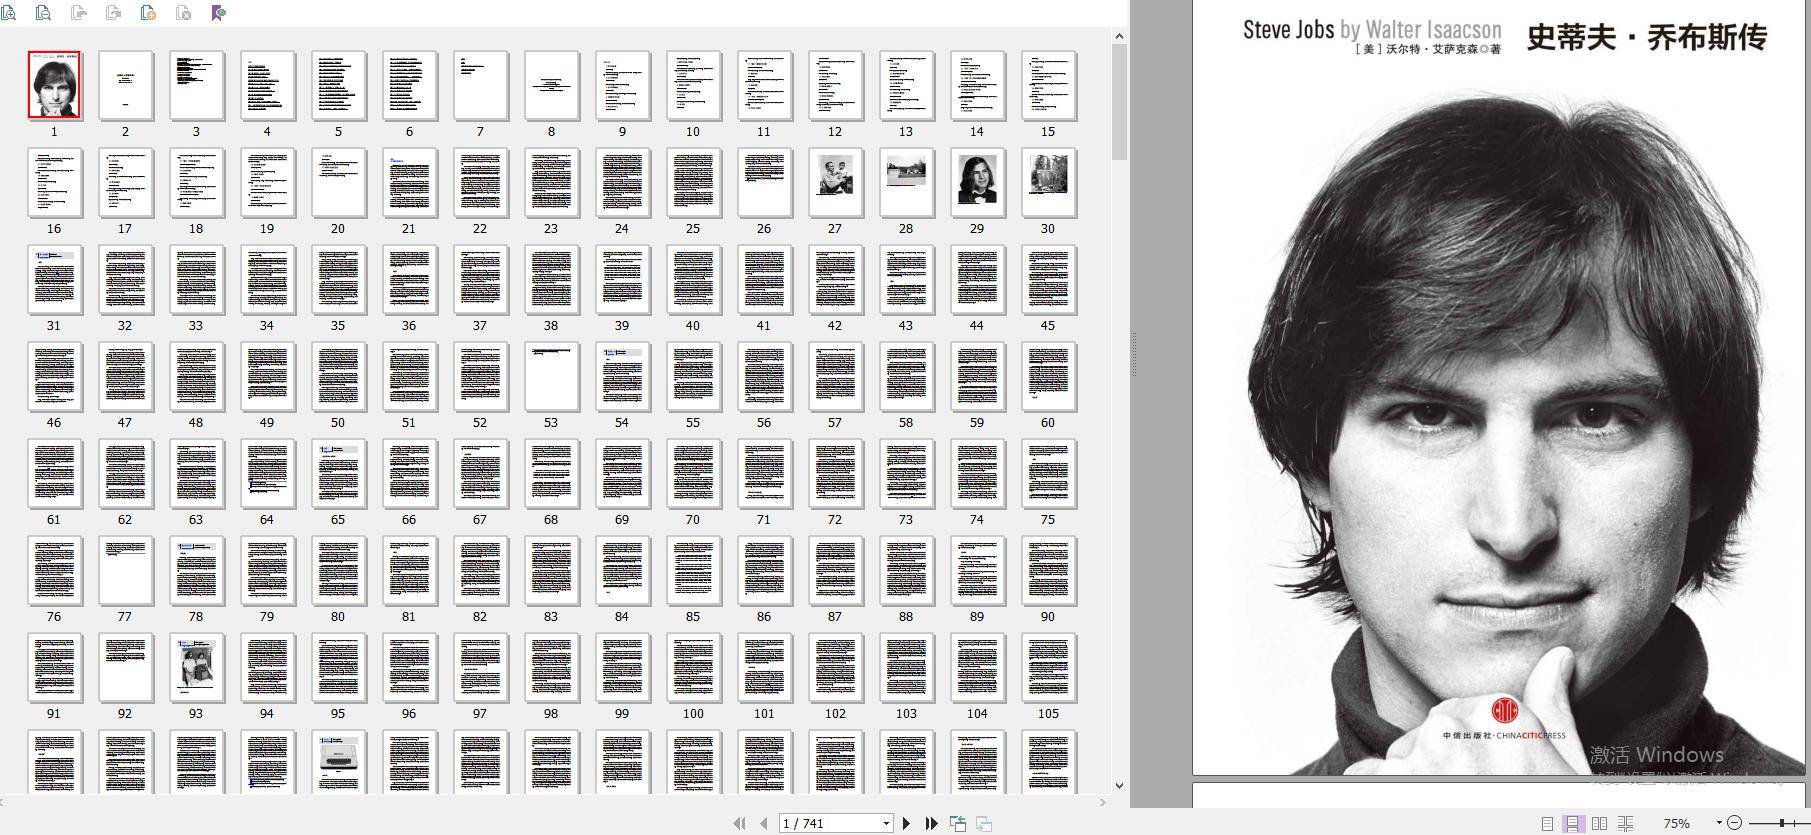Click the 75% zoom percentage value
The height and width of the screenshot is (835, 1811).
click(x=1677, y=823)
